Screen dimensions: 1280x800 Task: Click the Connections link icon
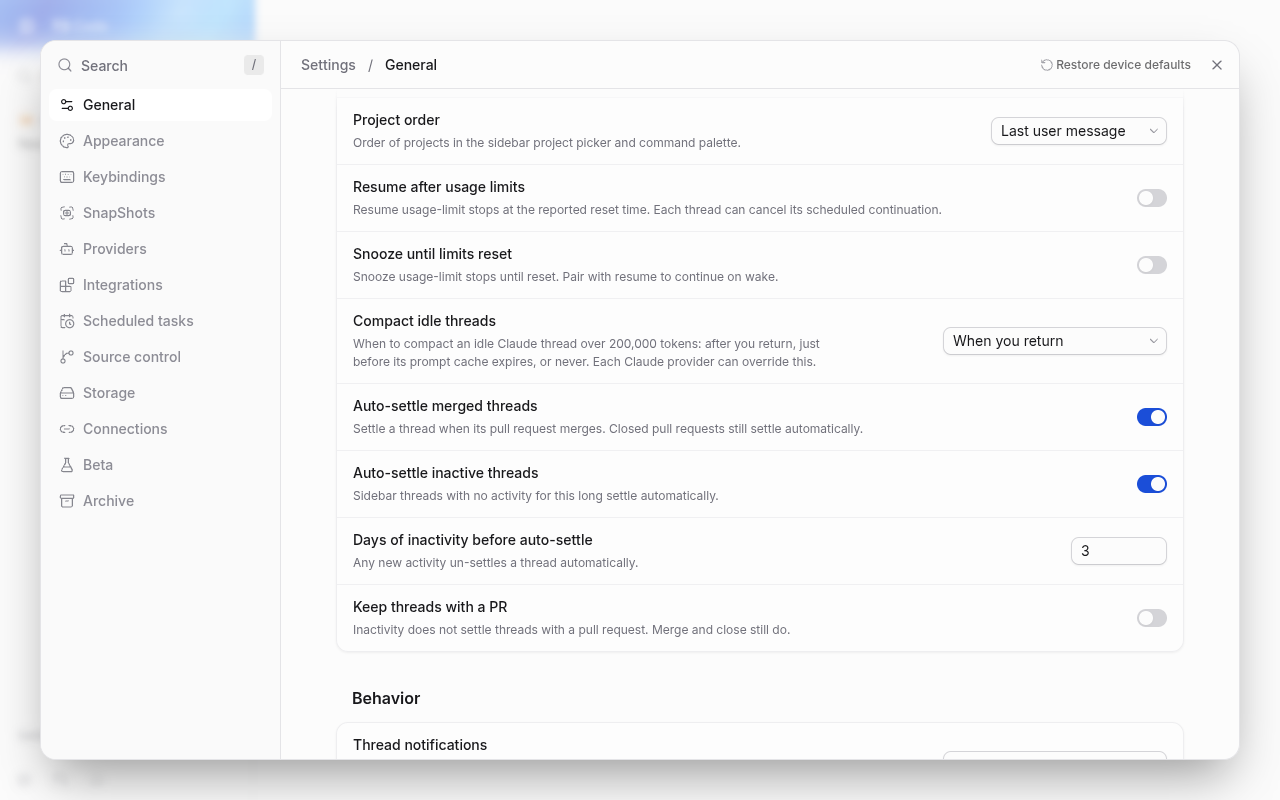pos(67,429)
